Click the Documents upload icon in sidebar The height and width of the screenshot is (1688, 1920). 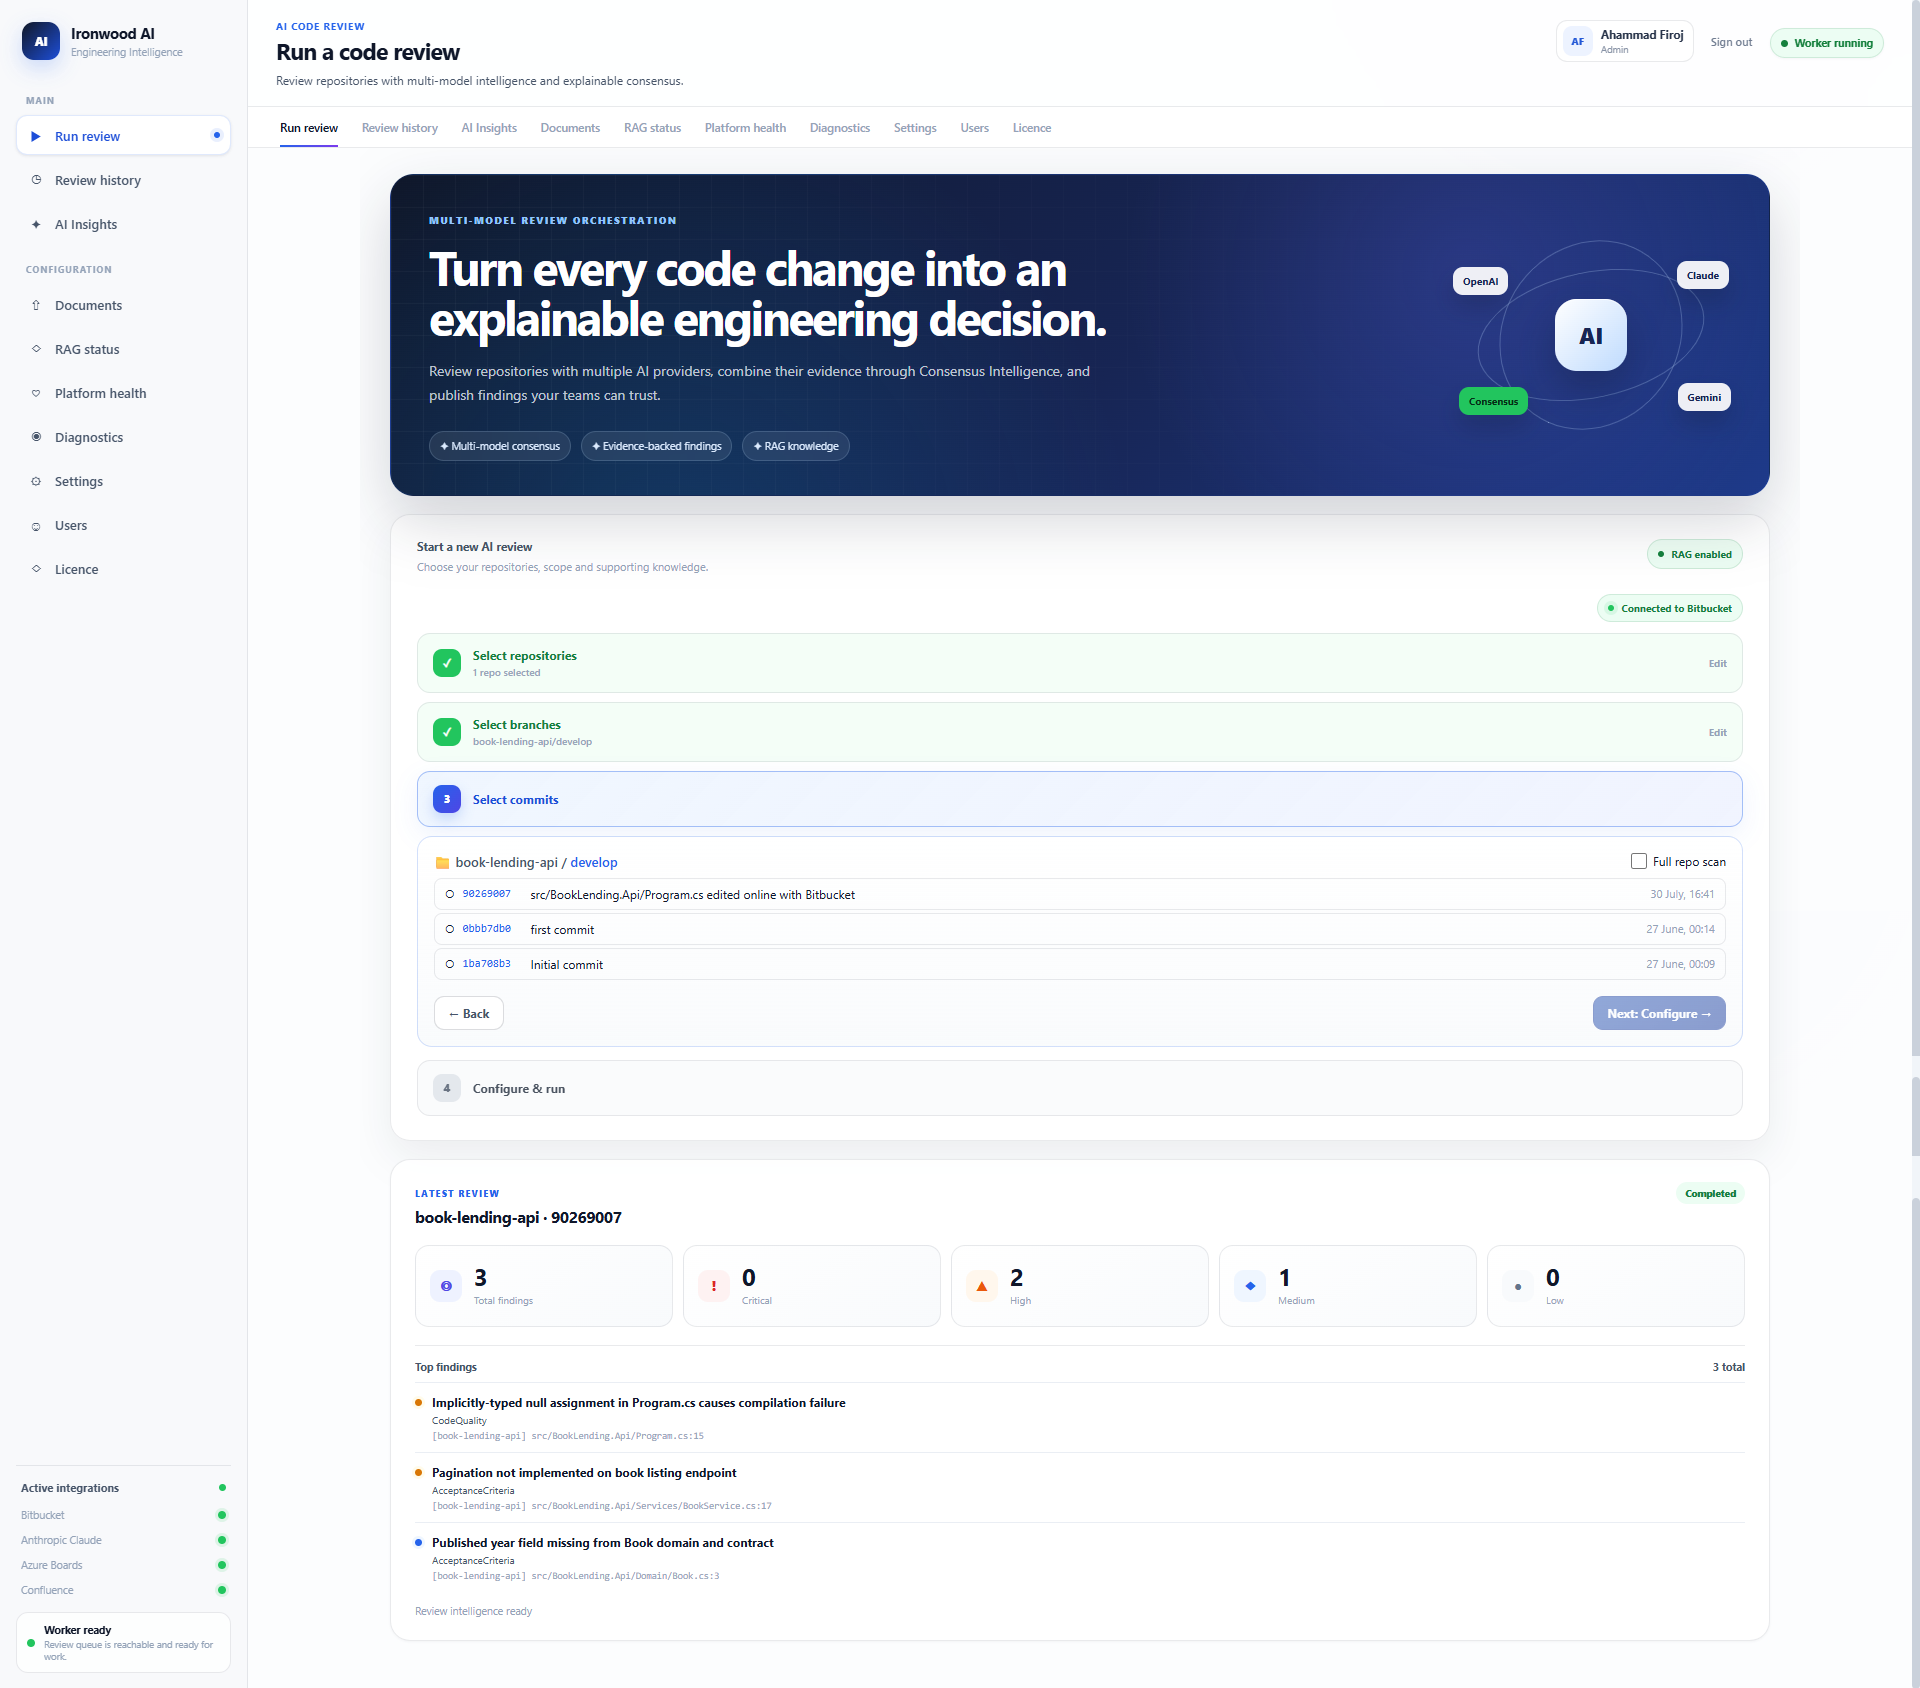(x=36, y=305)
